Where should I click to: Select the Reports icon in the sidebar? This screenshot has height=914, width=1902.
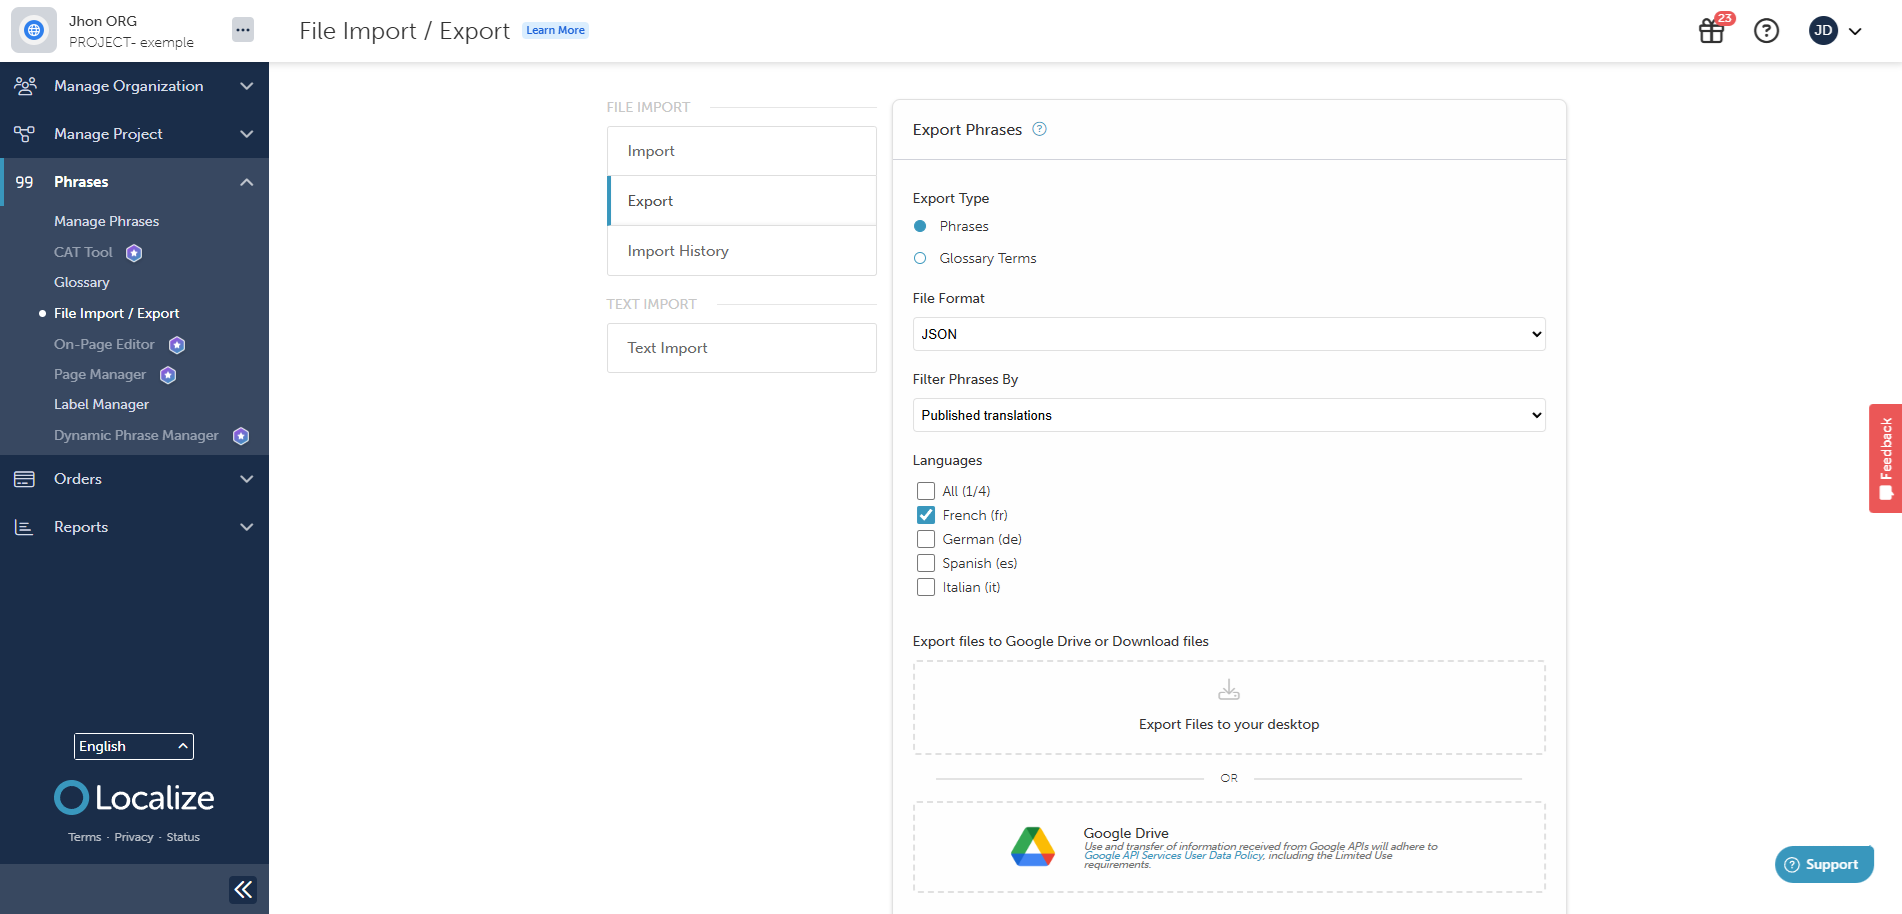[25, 527]
